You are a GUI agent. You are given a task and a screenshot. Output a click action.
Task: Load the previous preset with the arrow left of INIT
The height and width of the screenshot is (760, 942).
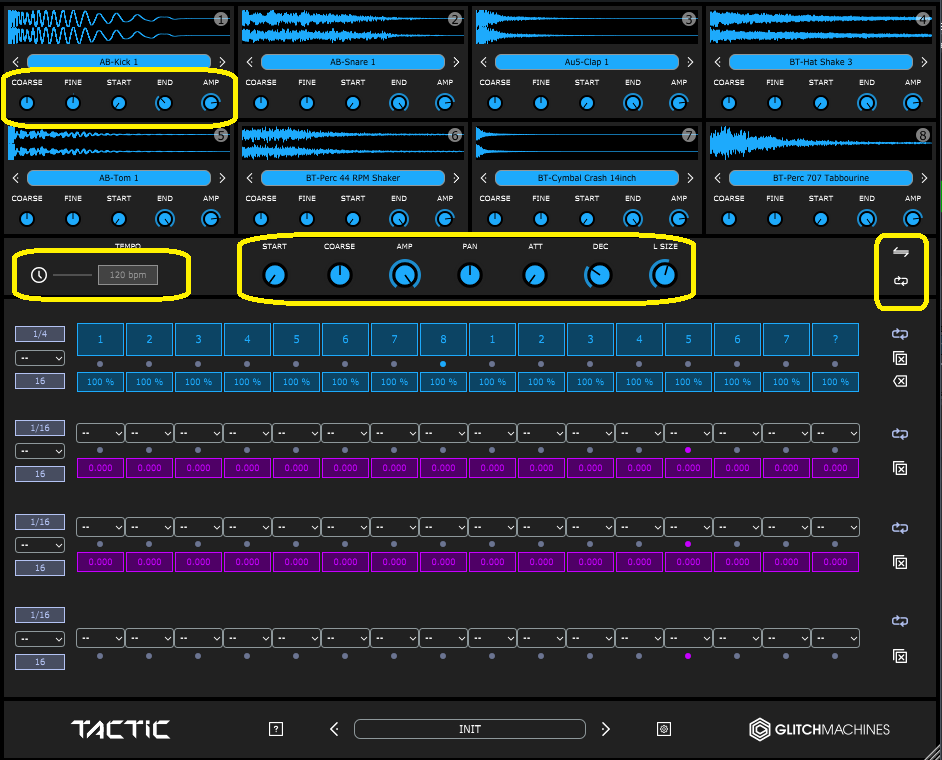(x=335, y=729)
